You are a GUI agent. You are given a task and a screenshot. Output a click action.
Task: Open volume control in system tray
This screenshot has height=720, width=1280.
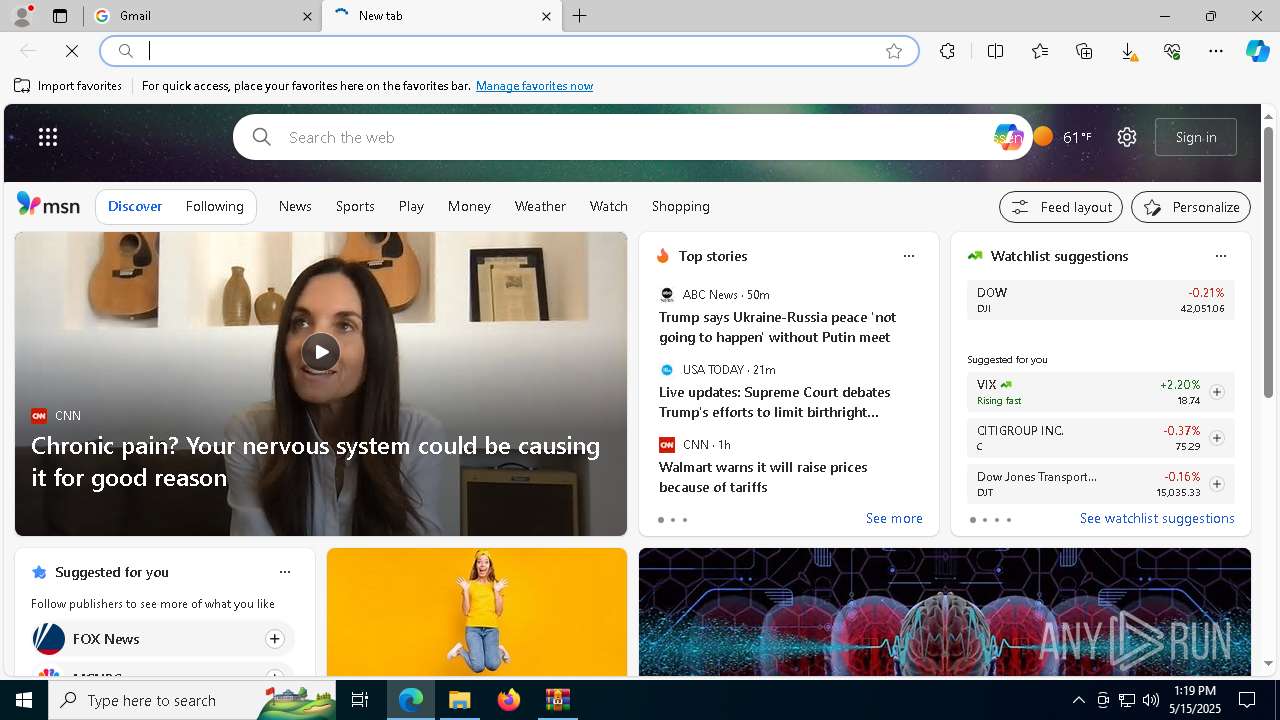click(x=1151, y=700)
